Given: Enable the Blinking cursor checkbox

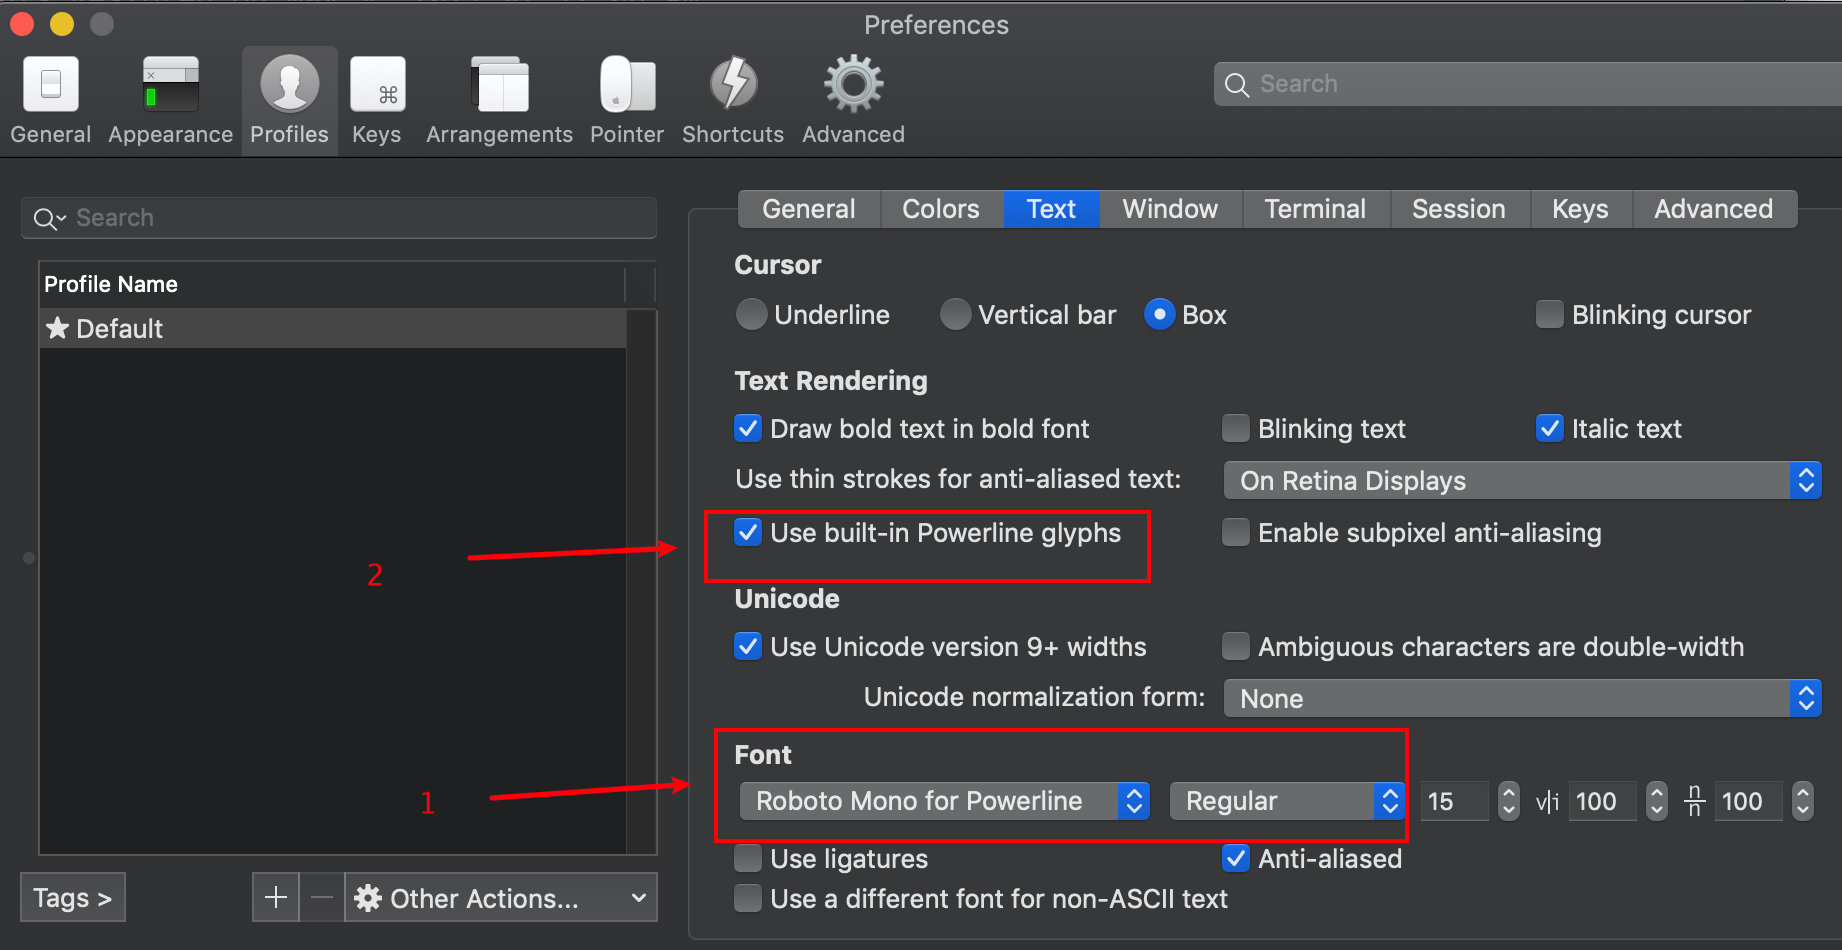Looking at the screenshot, I should point(1549,315).
